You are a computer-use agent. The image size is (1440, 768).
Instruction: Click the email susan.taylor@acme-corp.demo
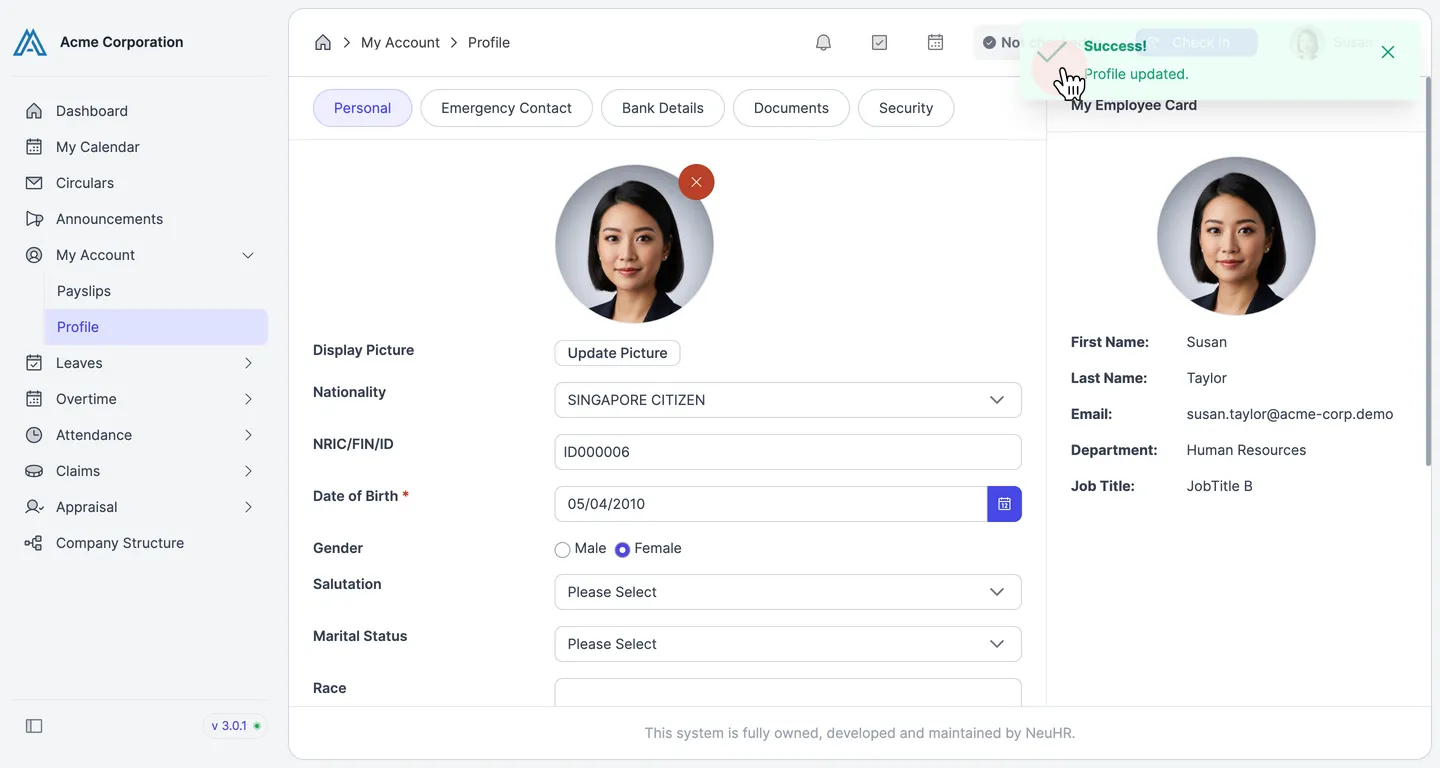1290,414
